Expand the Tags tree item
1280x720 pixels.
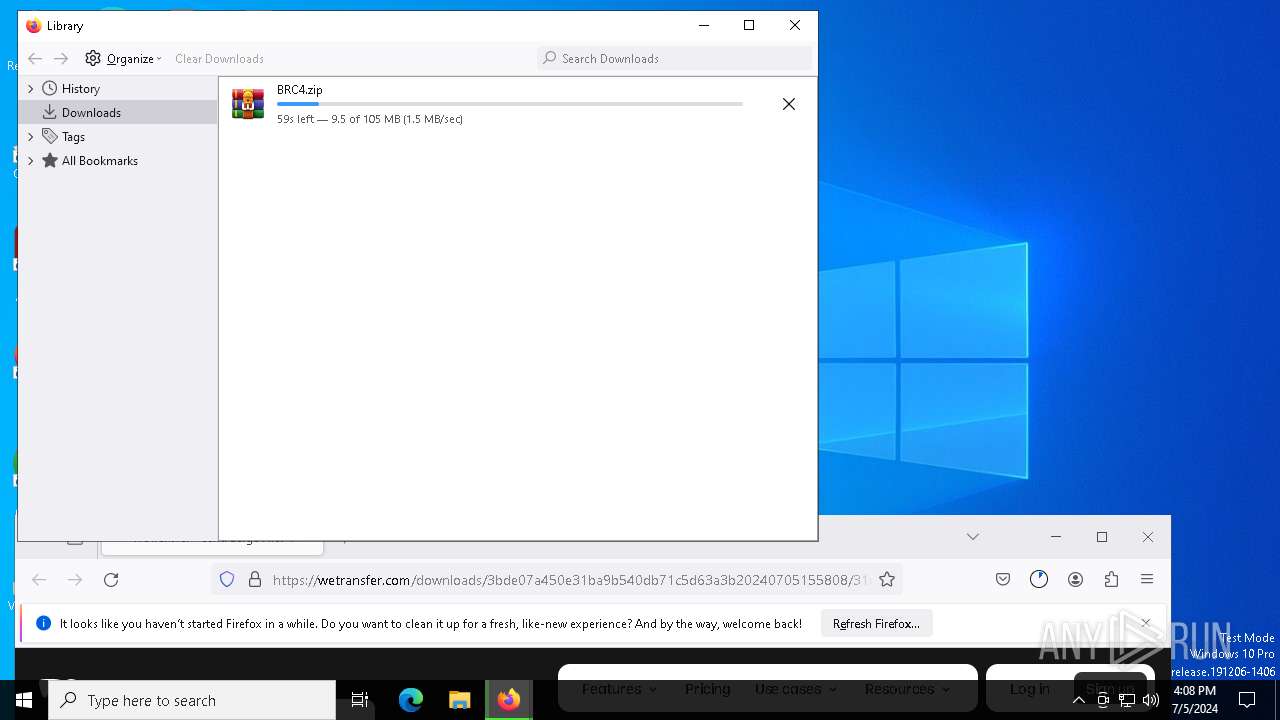point(31,137)
